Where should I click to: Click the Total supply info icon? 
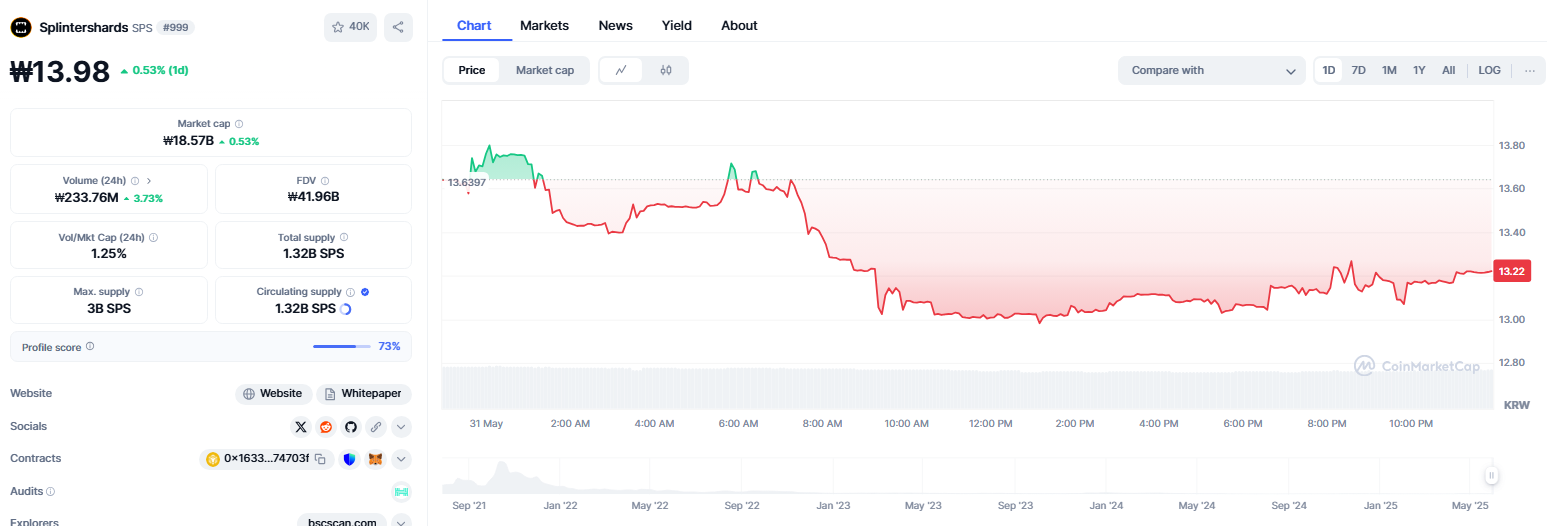pyautogui.click(x=344, y=238)
